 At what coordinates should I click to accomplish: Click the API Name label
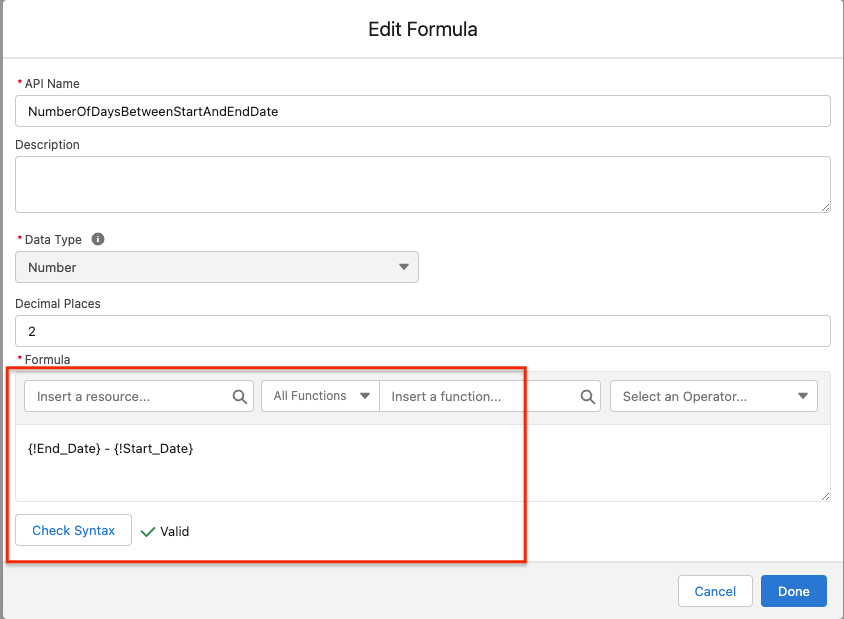52,83
